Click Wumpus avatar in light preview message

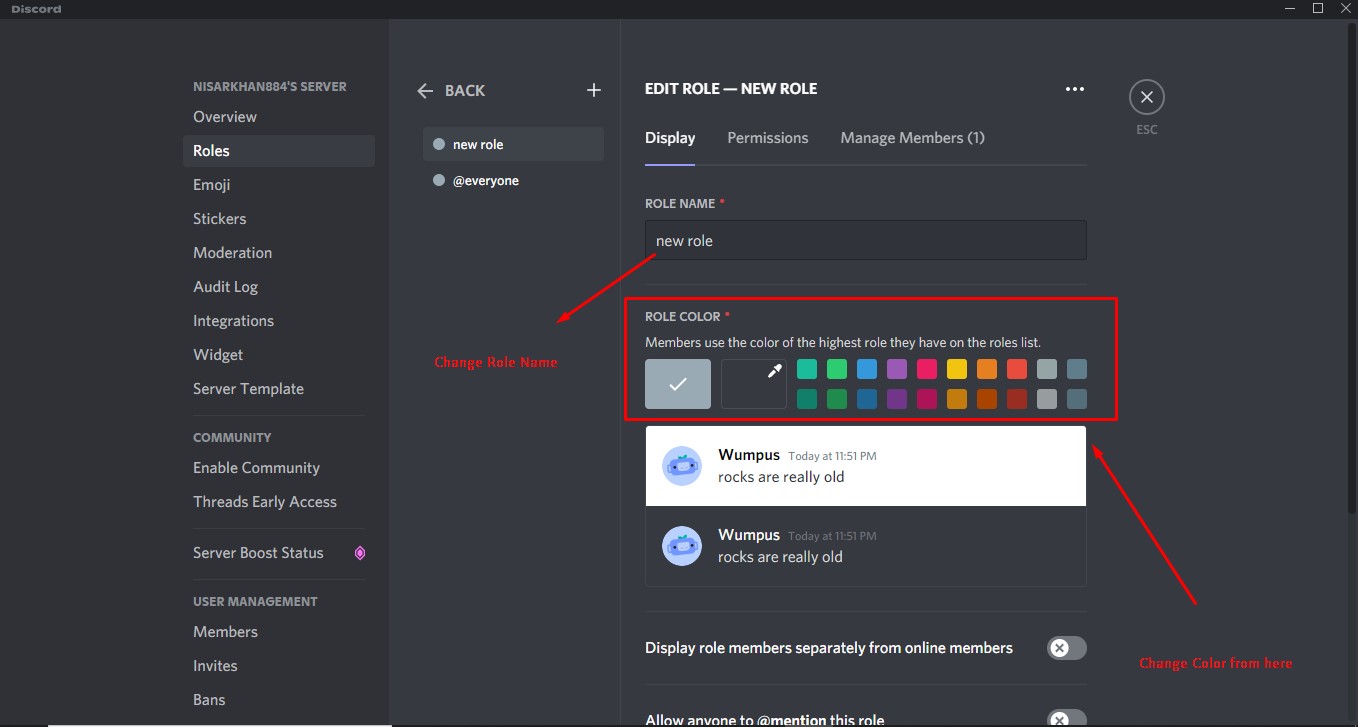pyautogui.click(x=682, y=466)
